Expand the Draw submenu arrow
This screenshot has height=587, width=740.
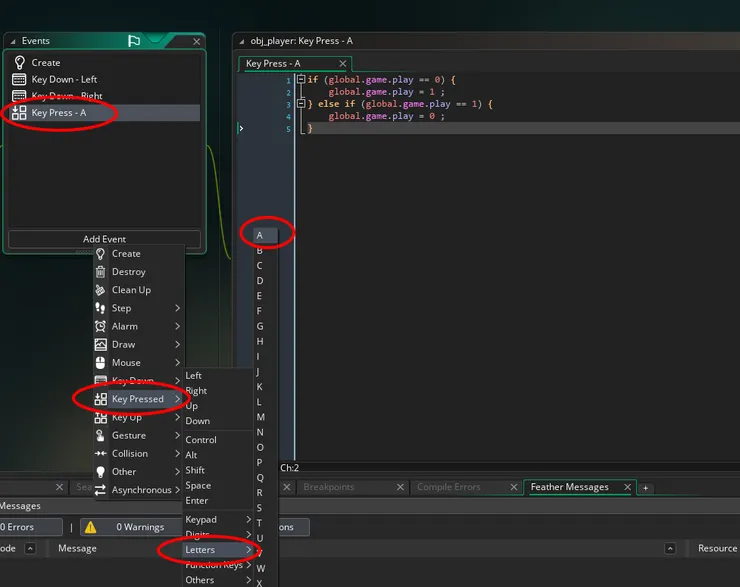[177, 344]
